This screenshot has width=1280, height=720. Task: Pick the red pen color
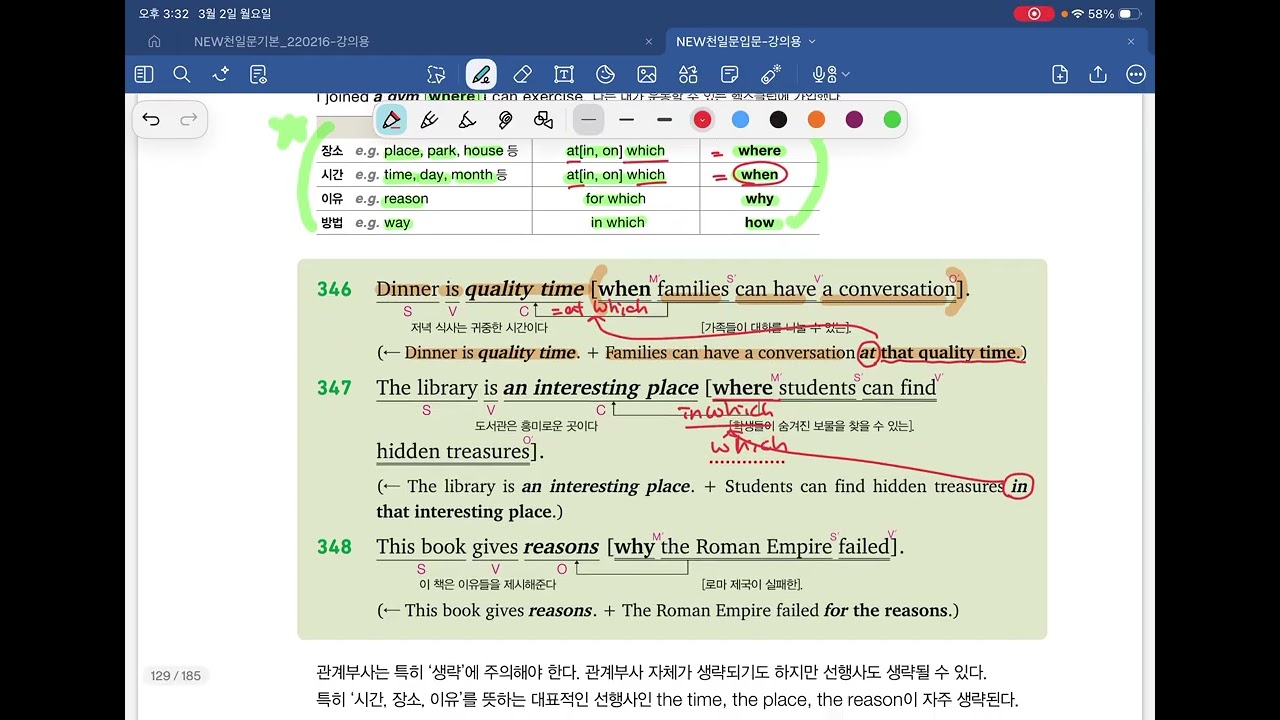tap(702, 120)
